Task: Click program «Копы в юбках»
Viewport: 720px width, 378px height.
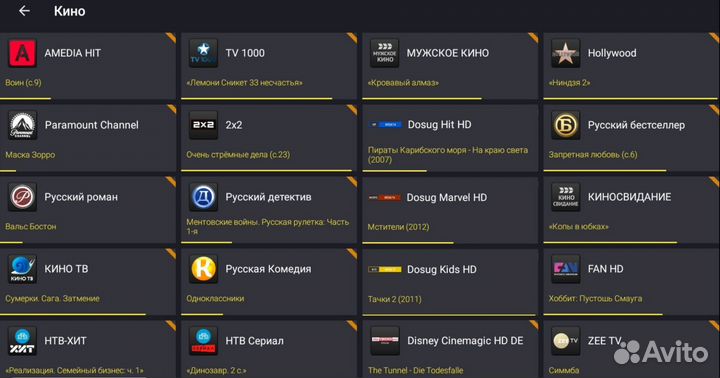Action: click(578, 226)
